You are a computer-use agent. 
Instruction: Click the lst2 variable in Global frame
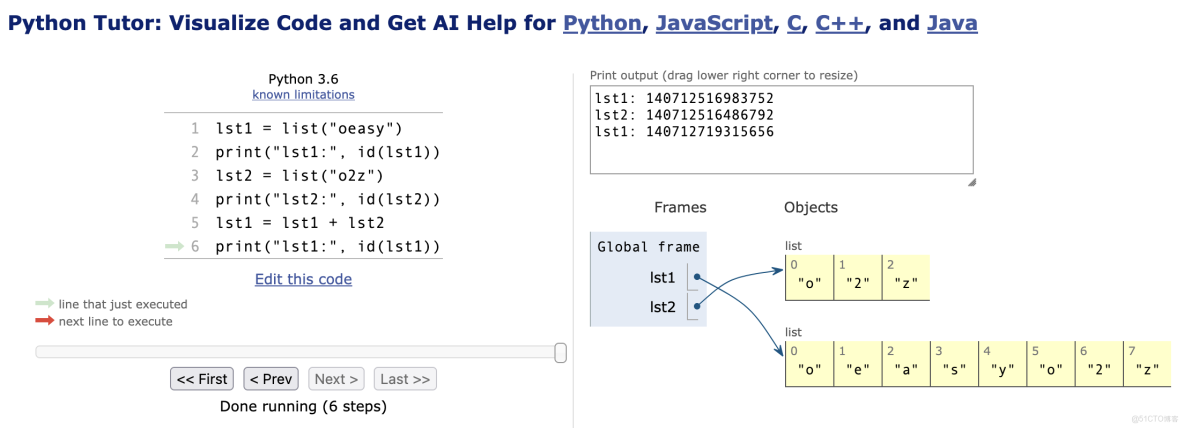[661, 306]
